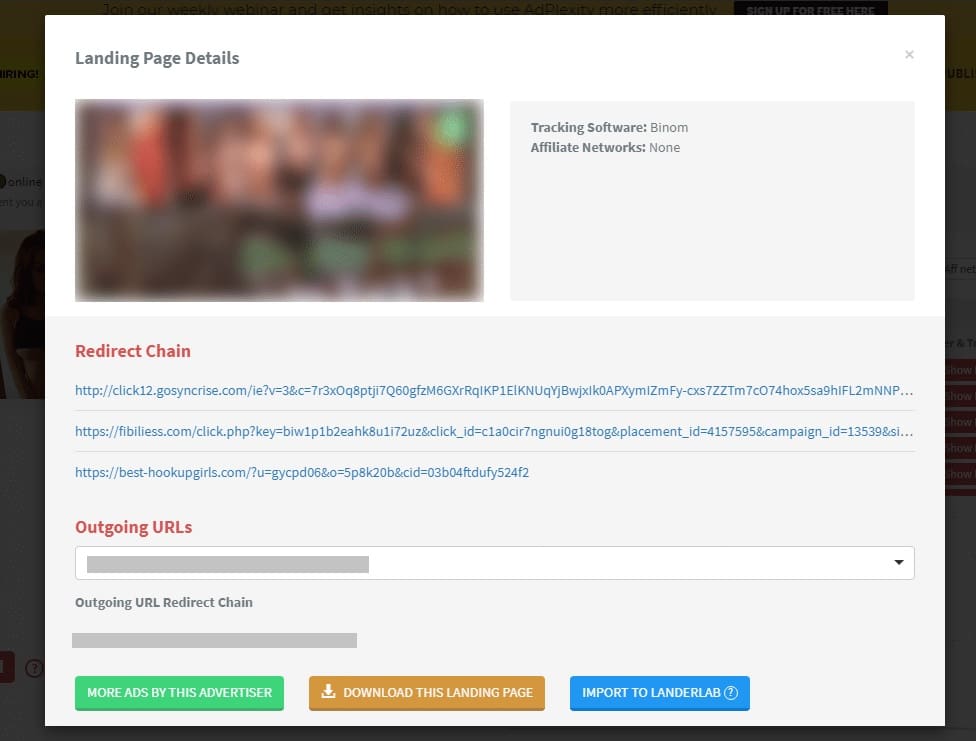Open the fibiliess.com click.php redirect link
Screen dimensions: 976x741
493,431
